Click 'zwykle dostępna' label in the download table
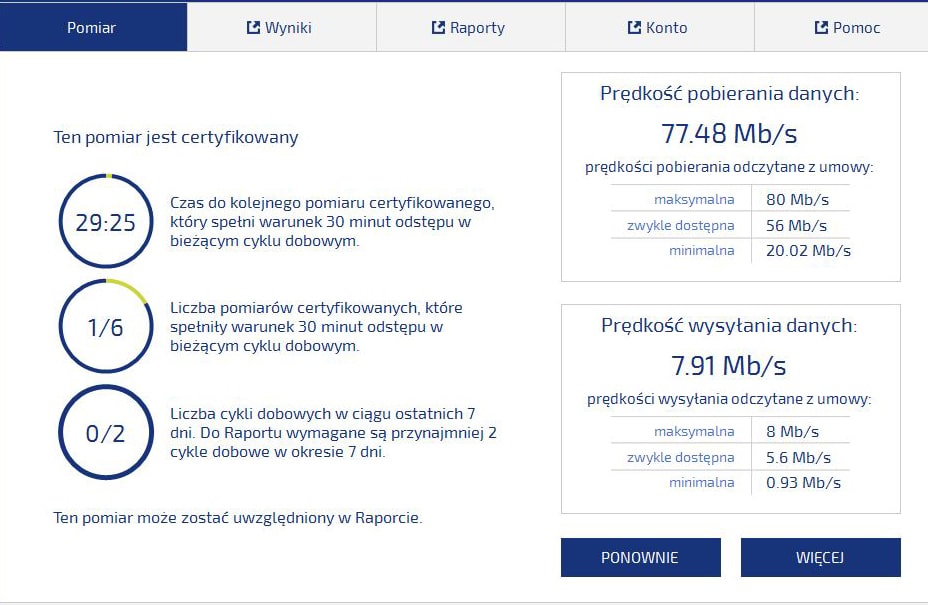 click(681, 226)
